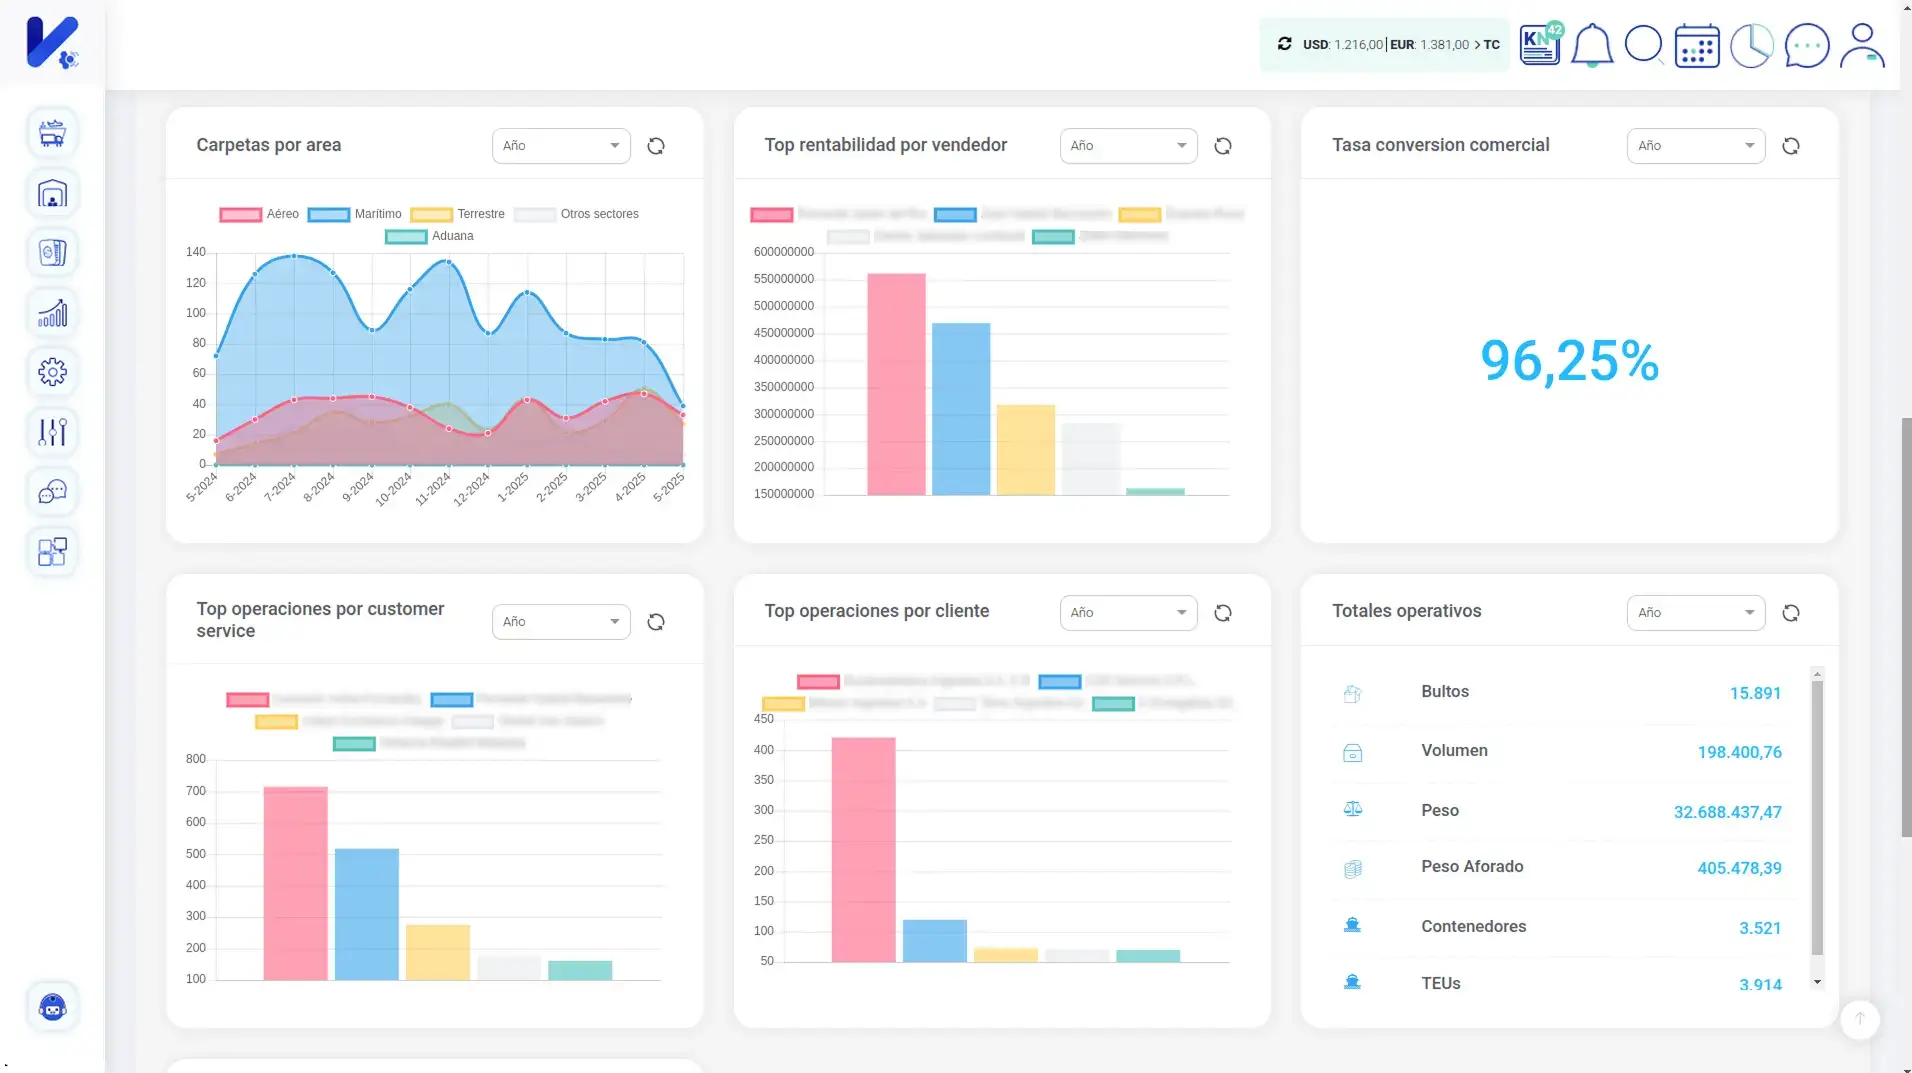Open the user profile icon
This screenshot has height=1073, width=1912.
pyautogui.click(x=1860, y=45)
